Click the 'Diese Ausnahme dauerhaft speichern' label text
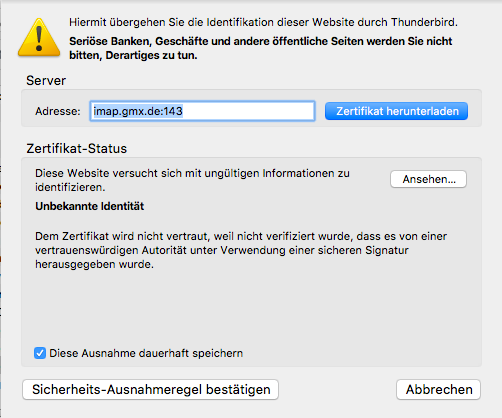 [x=146, y=353]
